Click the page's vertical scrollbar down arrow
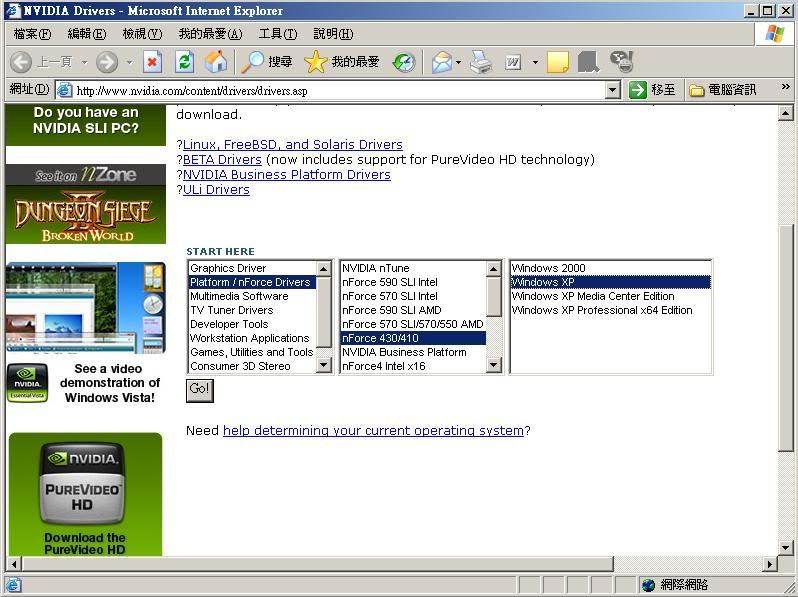This screenshot has width=798, height=597. (786, 547)
